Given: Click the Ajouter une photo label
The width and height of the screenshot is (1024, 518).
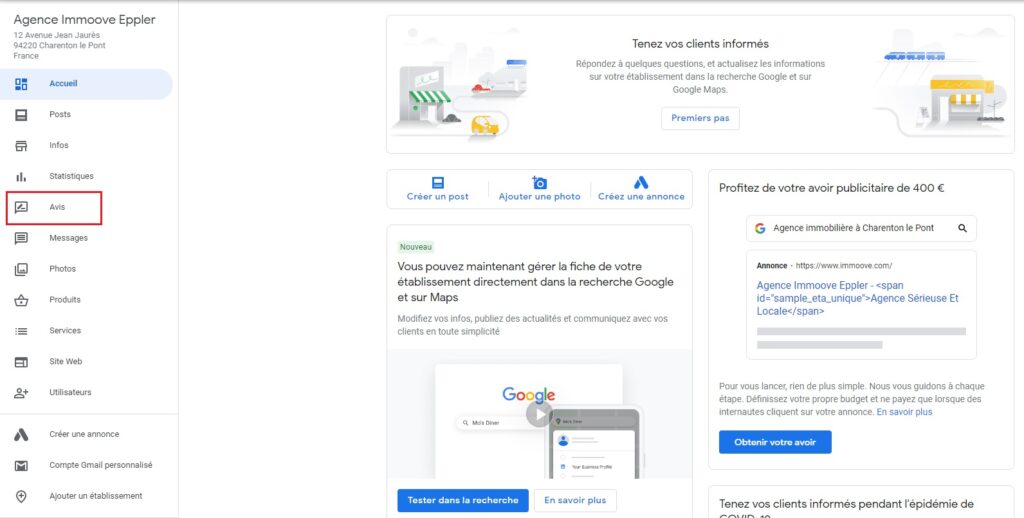Looking at the screenshot, I should pos(539,197).
